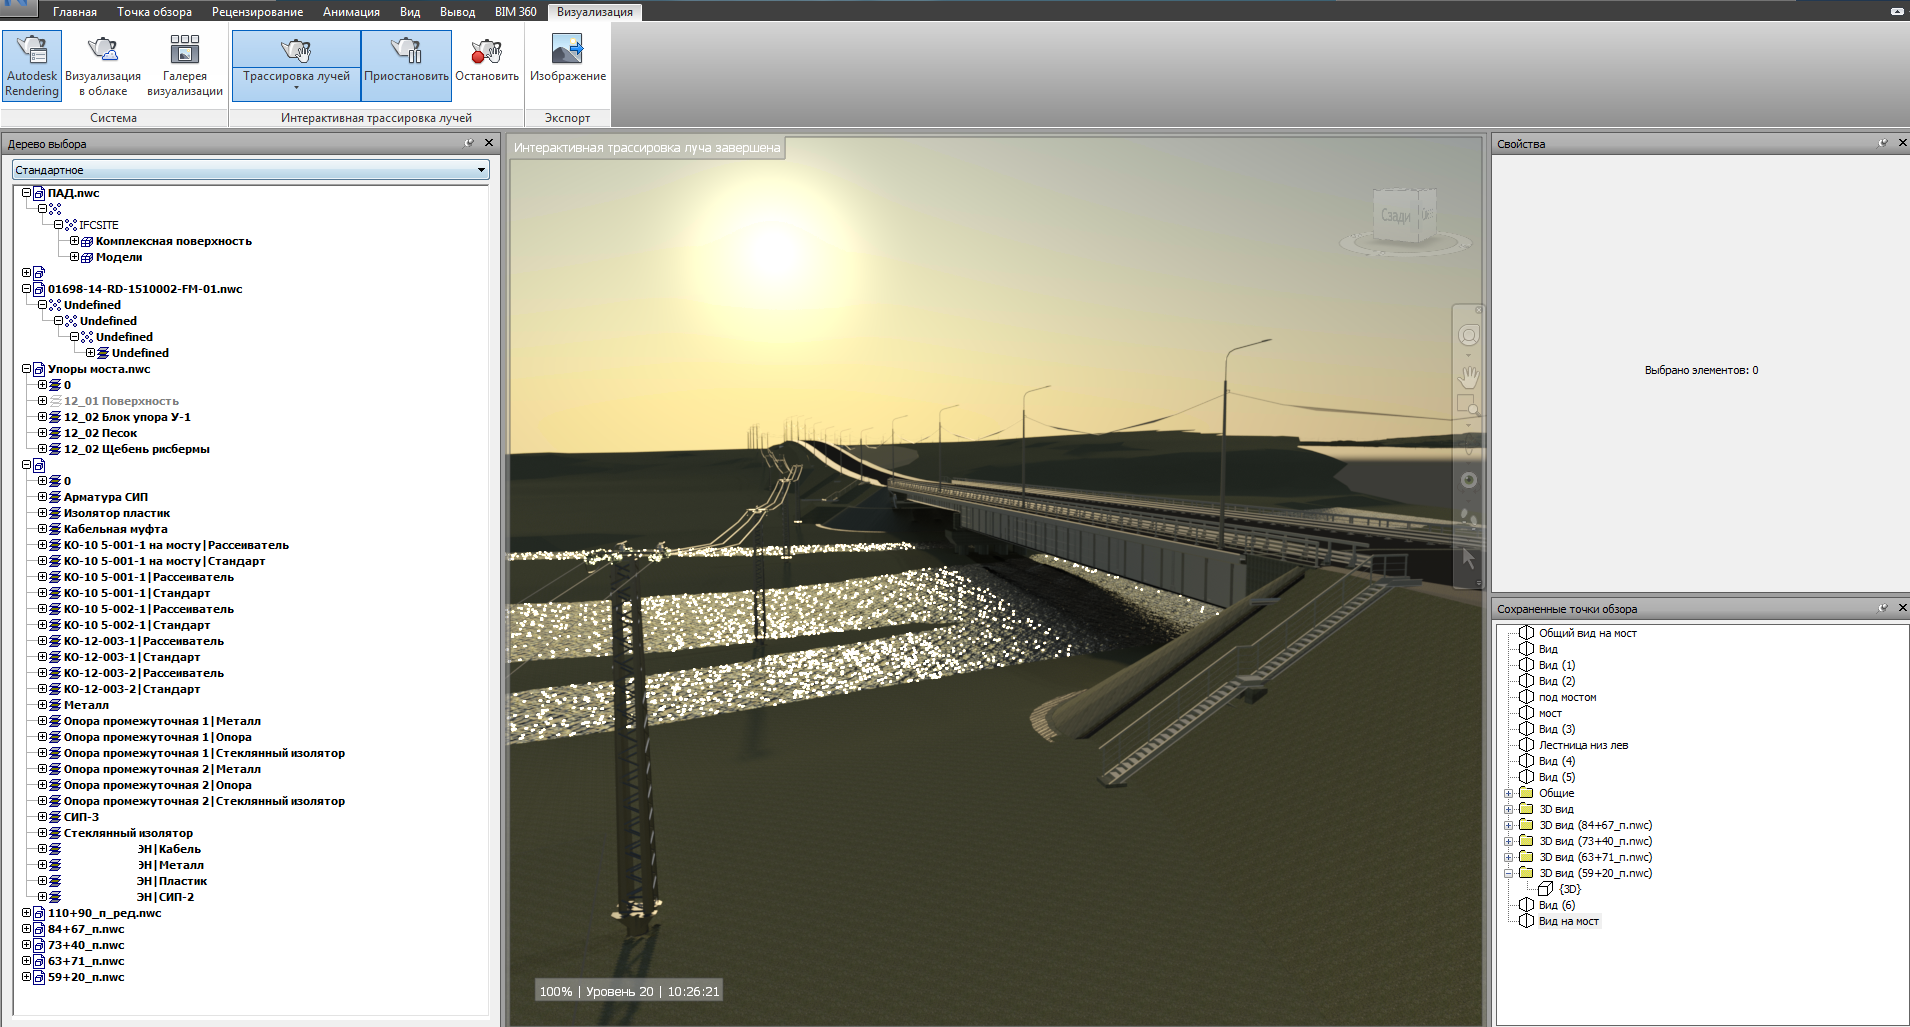The image size is (1910, 1027).
Task: Collapse the Упоры моста.nwc tree node
Action: coord(27,369)
